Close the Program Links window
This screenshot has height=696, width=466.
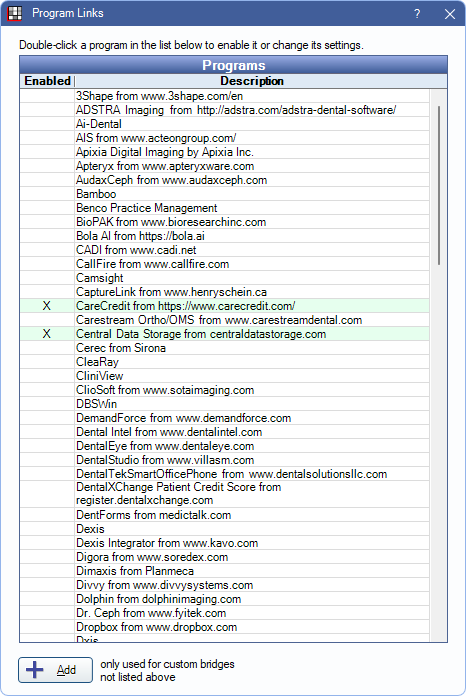(450, 14)
